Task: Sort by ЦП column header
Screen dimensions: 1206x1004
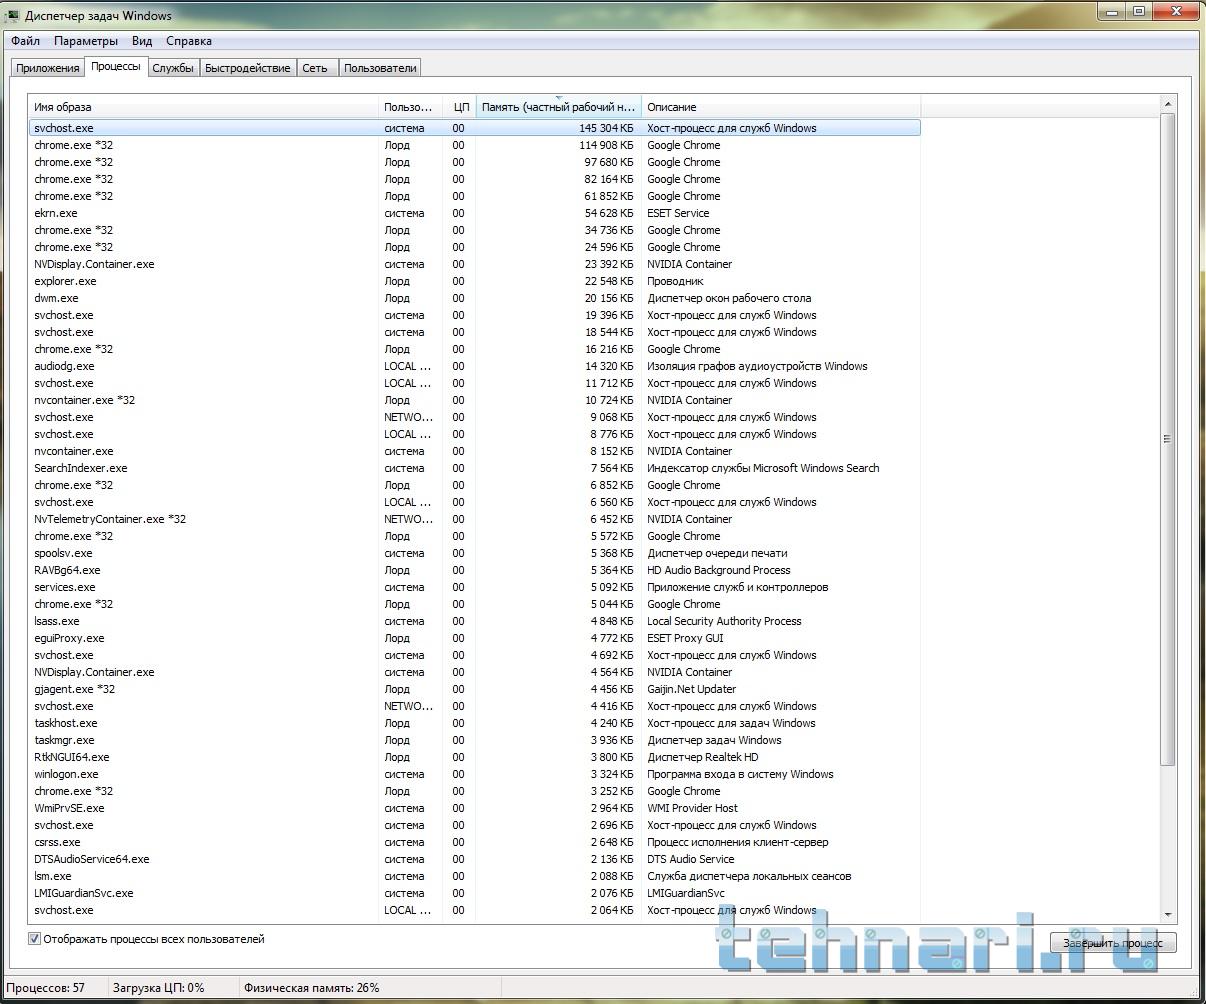Action: pos(459,107)
